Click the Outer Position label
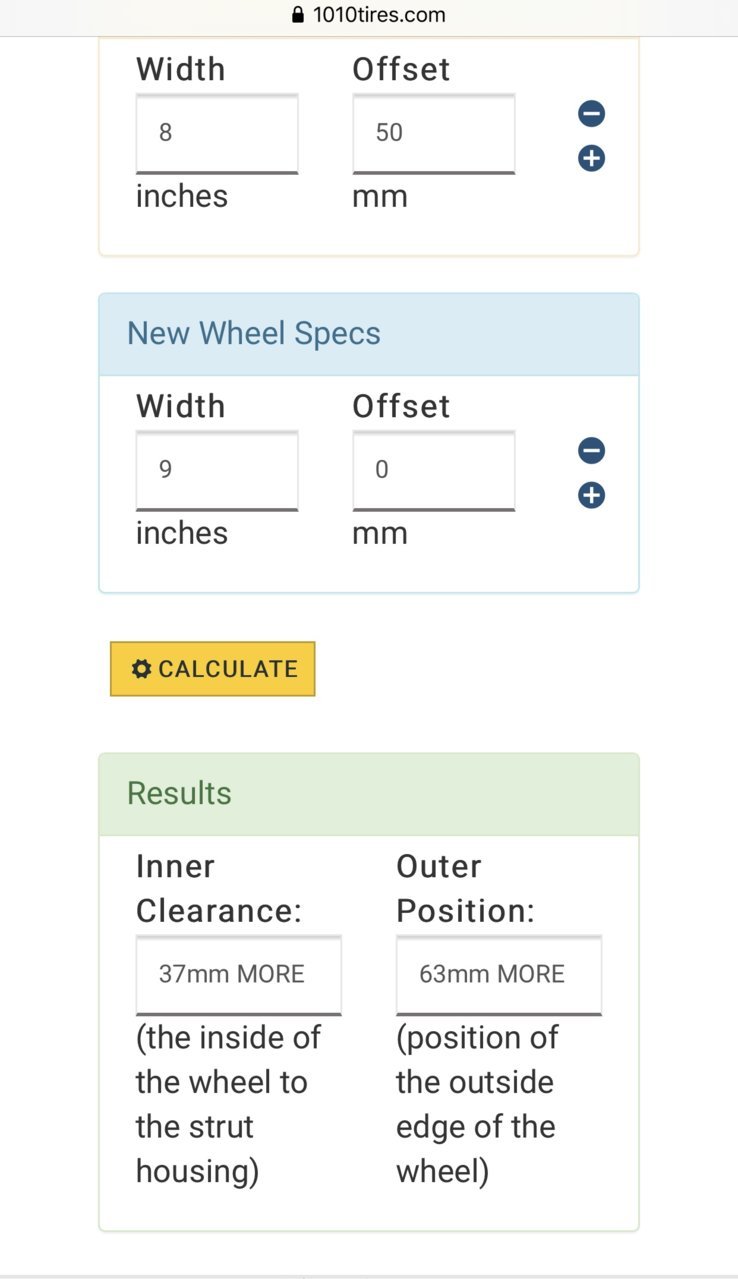The width and height of the screenshot is (738, 1279). pos(465,888)
